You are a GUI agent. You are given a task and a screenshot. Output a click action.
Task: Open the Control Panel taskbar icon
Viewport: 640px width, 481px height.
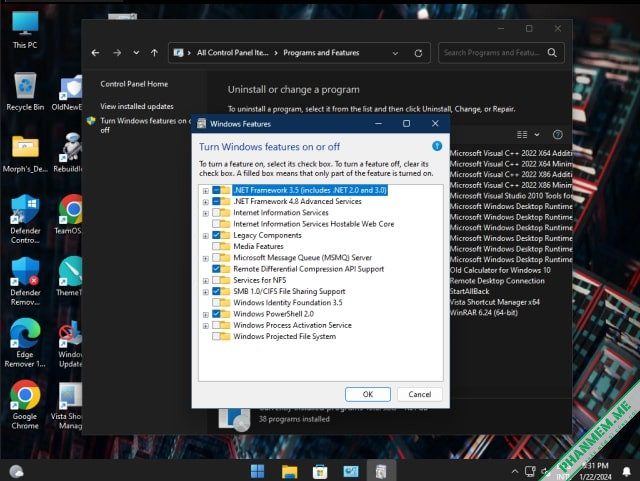(351, 472)
